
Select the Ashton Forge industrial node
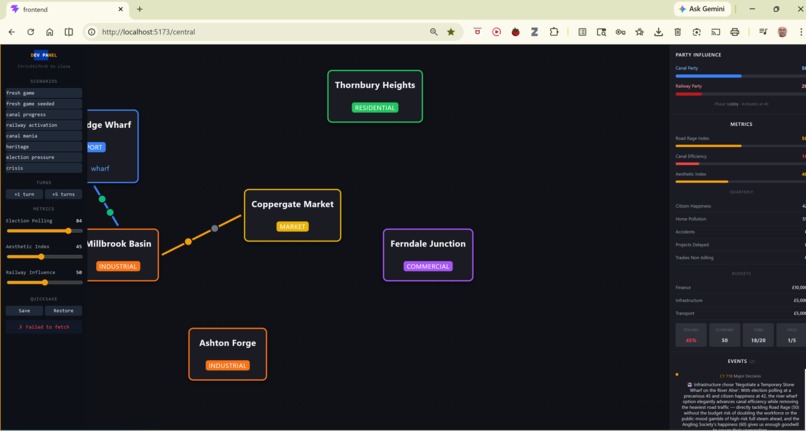(227, 354)
